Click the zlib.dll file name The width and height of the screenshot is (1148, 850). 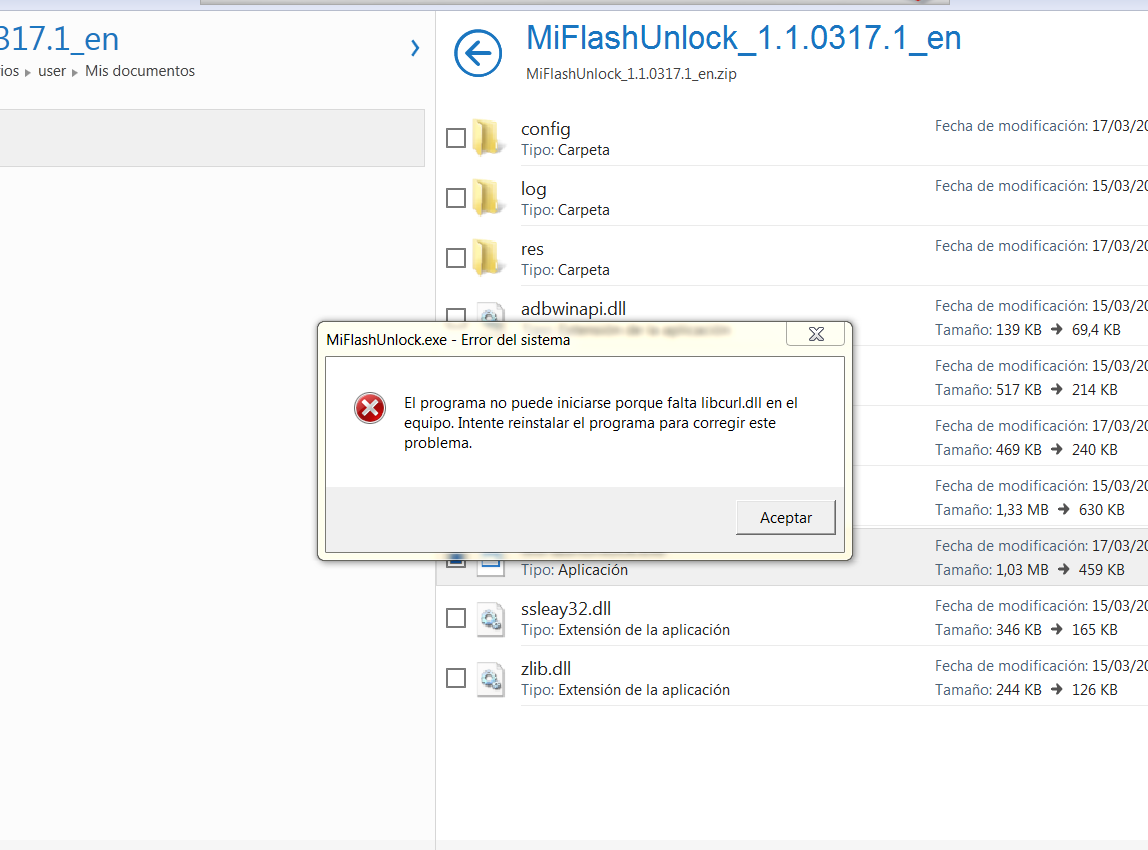coord(546,668)
